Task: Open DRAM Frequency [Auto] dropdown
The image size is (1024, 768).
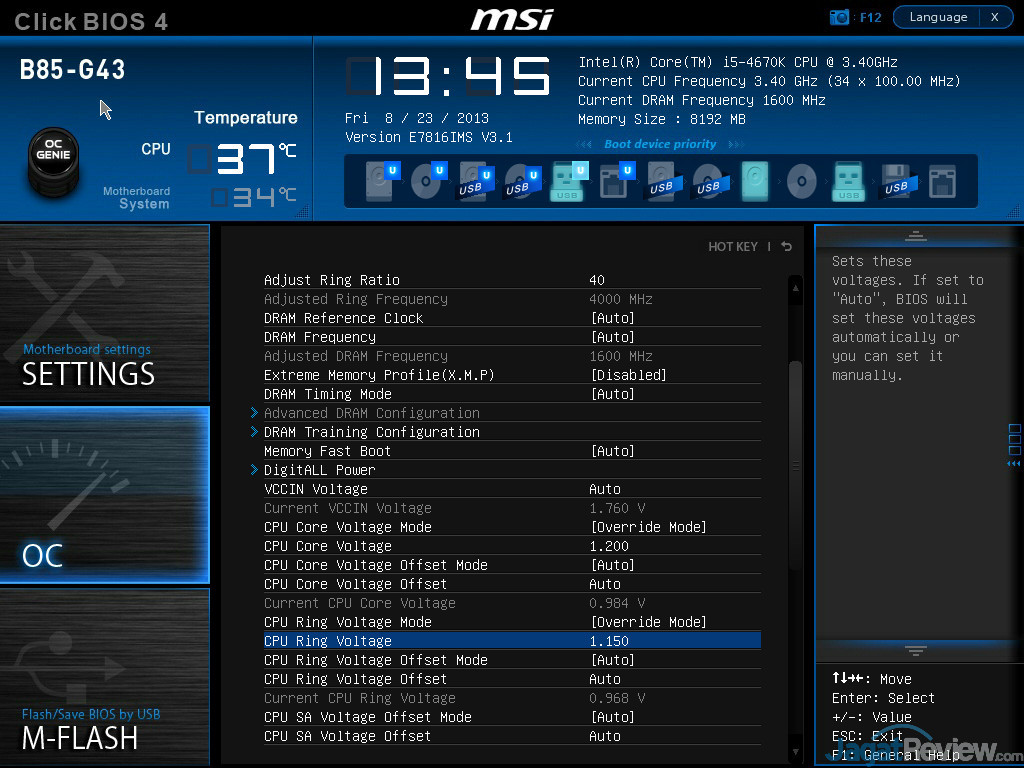Action: click(x=613, y=337)
